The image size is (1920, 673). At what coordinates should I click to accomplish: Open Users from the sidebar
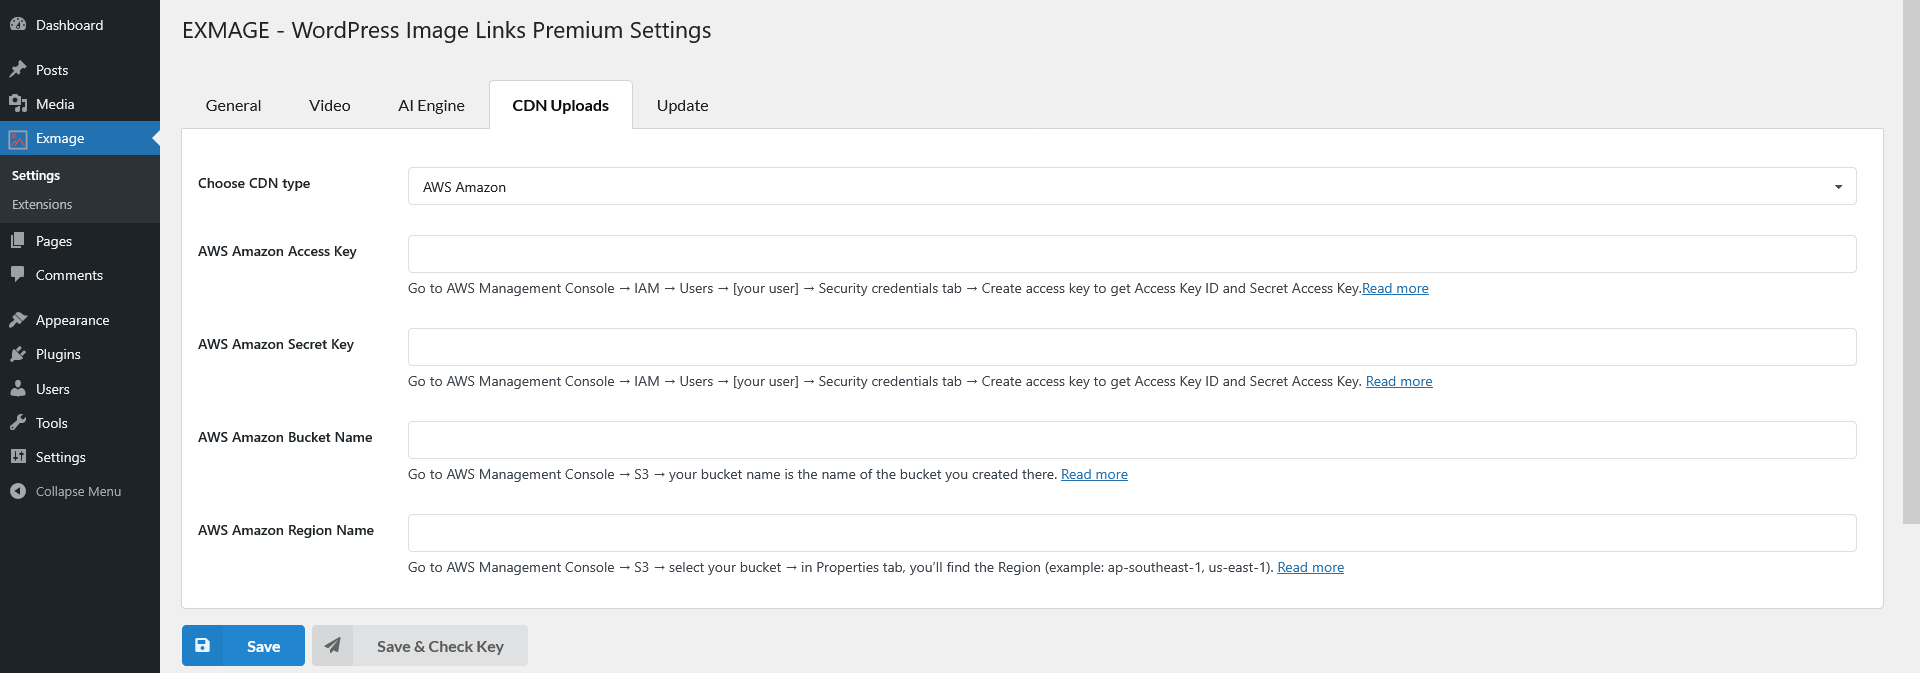coord(80,389)
